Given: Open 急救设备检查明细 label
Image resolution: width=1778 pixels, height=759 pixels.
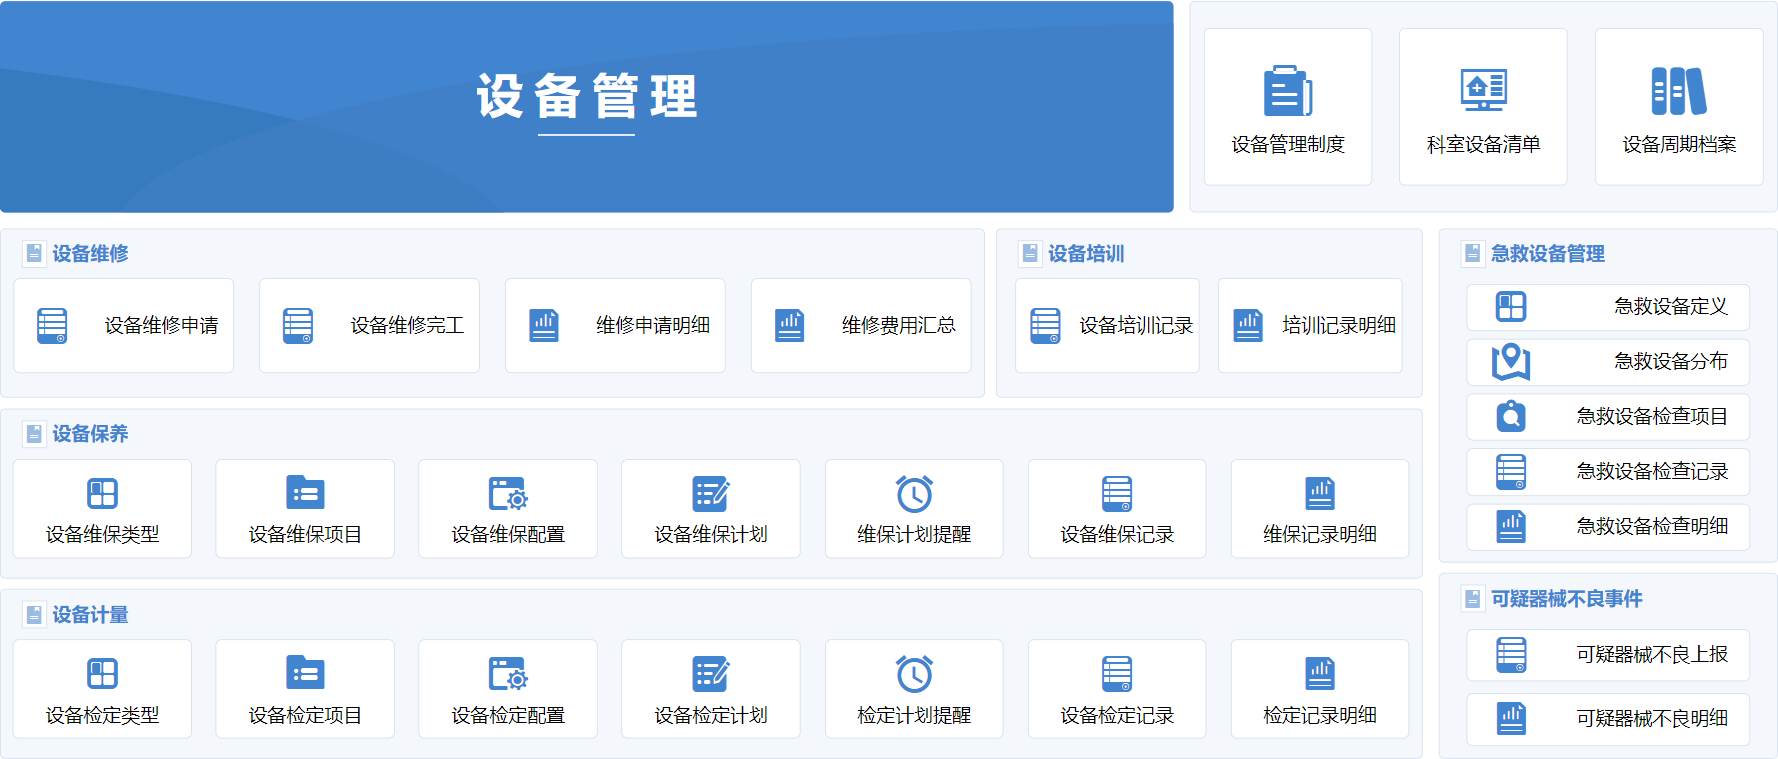Looking at the screenshot, I should pyautogui.click(x=1652, y=527).
